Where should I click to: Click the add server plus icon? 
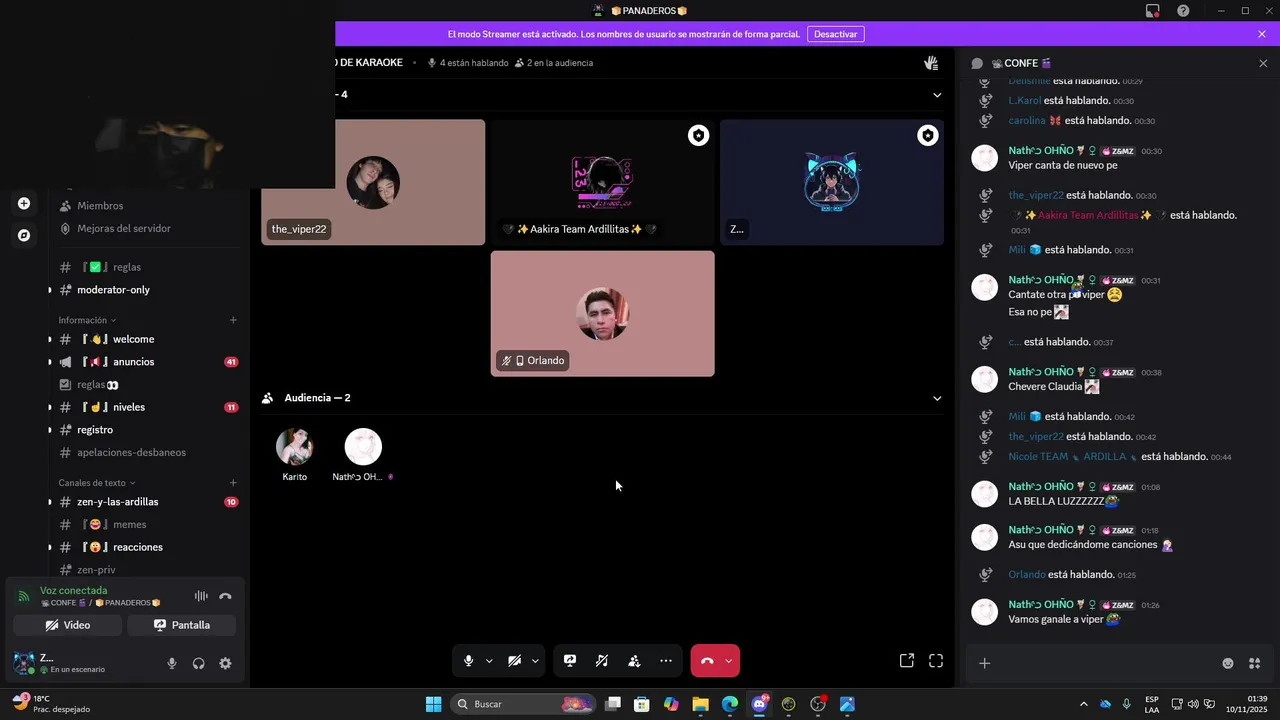(x=24, y=204)
